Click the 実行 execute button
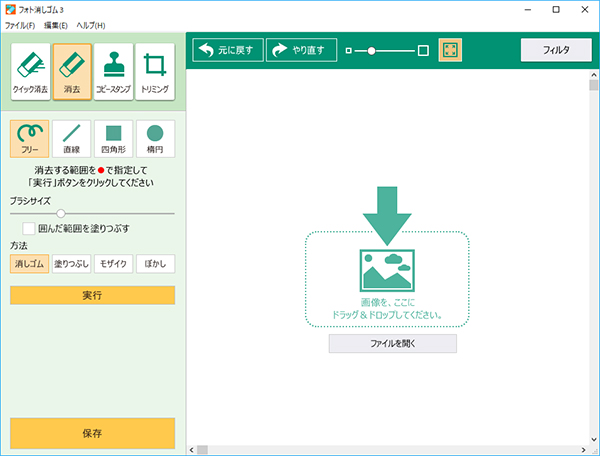Image resolution: width=600 pixels, height=456 pixels. (x=92, y=295)
